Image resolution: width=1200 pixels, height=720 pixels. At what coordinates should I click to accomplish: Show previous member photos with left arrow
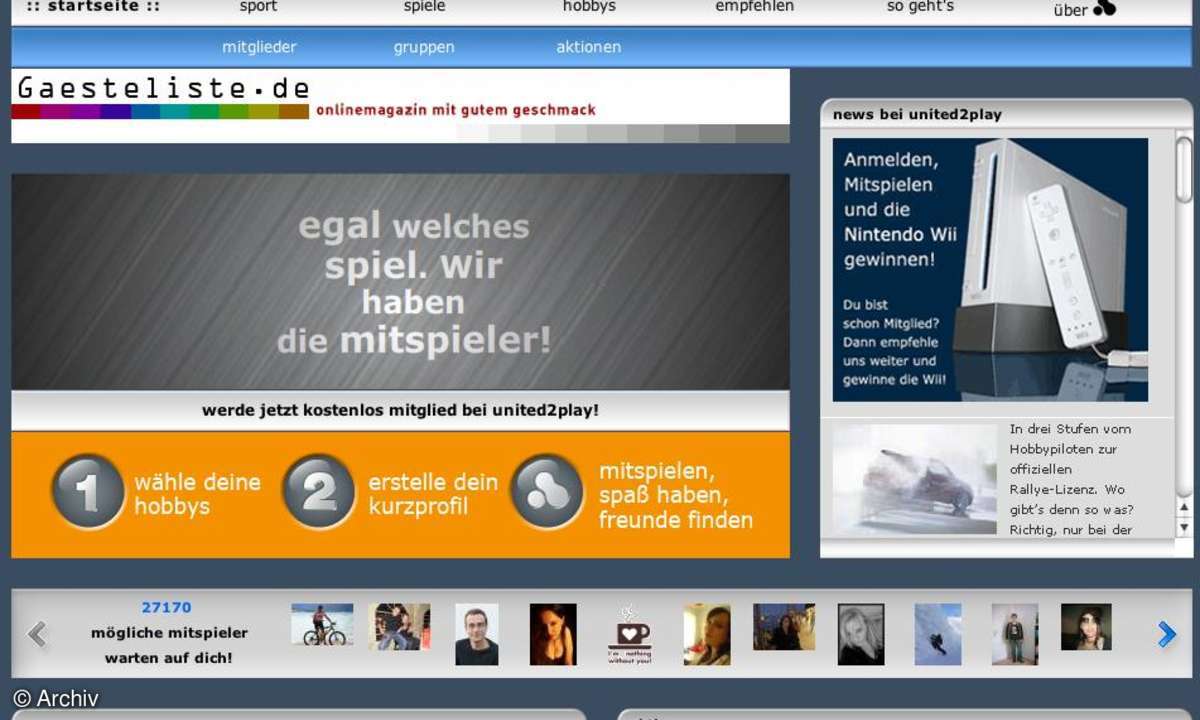click(37, 634)
